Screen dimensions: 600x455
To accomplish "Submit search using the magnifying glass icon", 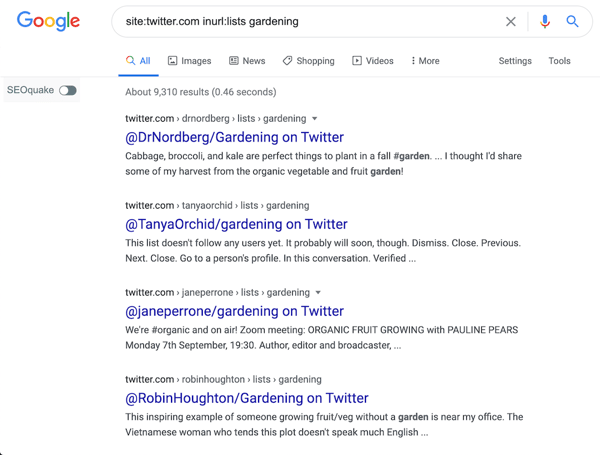I will (572, 21).
